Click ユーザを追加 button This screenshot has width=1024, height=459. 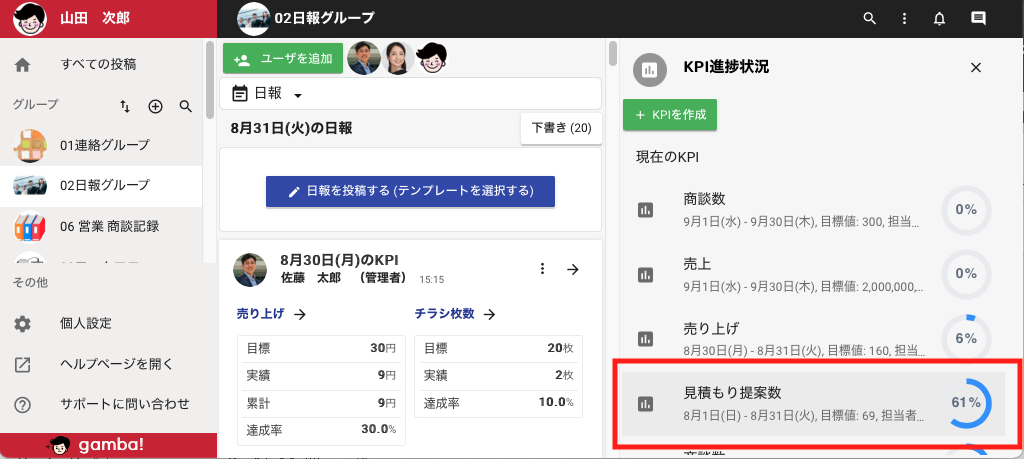(x=283, y=59)
